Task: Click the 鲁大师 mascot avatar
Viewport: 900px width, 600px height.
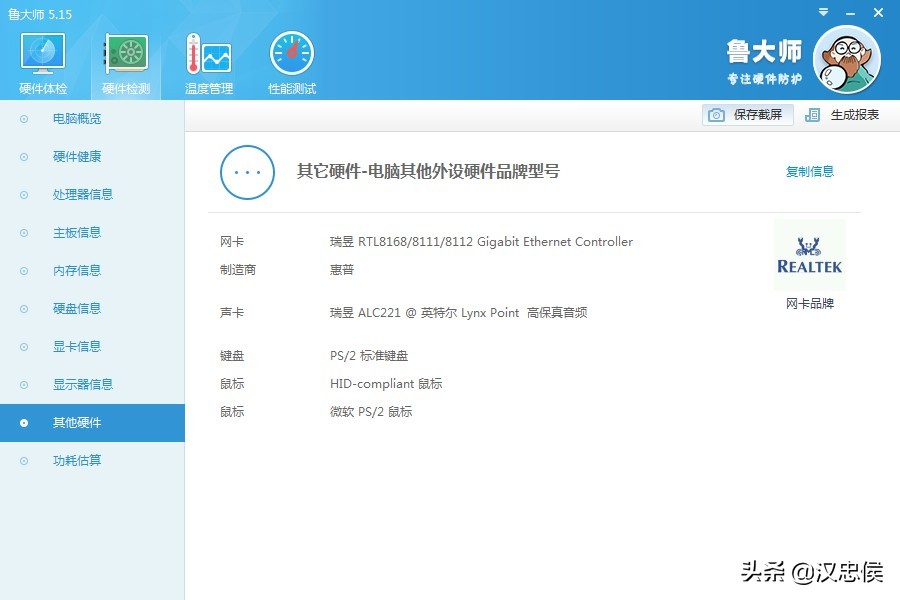Action: coord(847,59)
